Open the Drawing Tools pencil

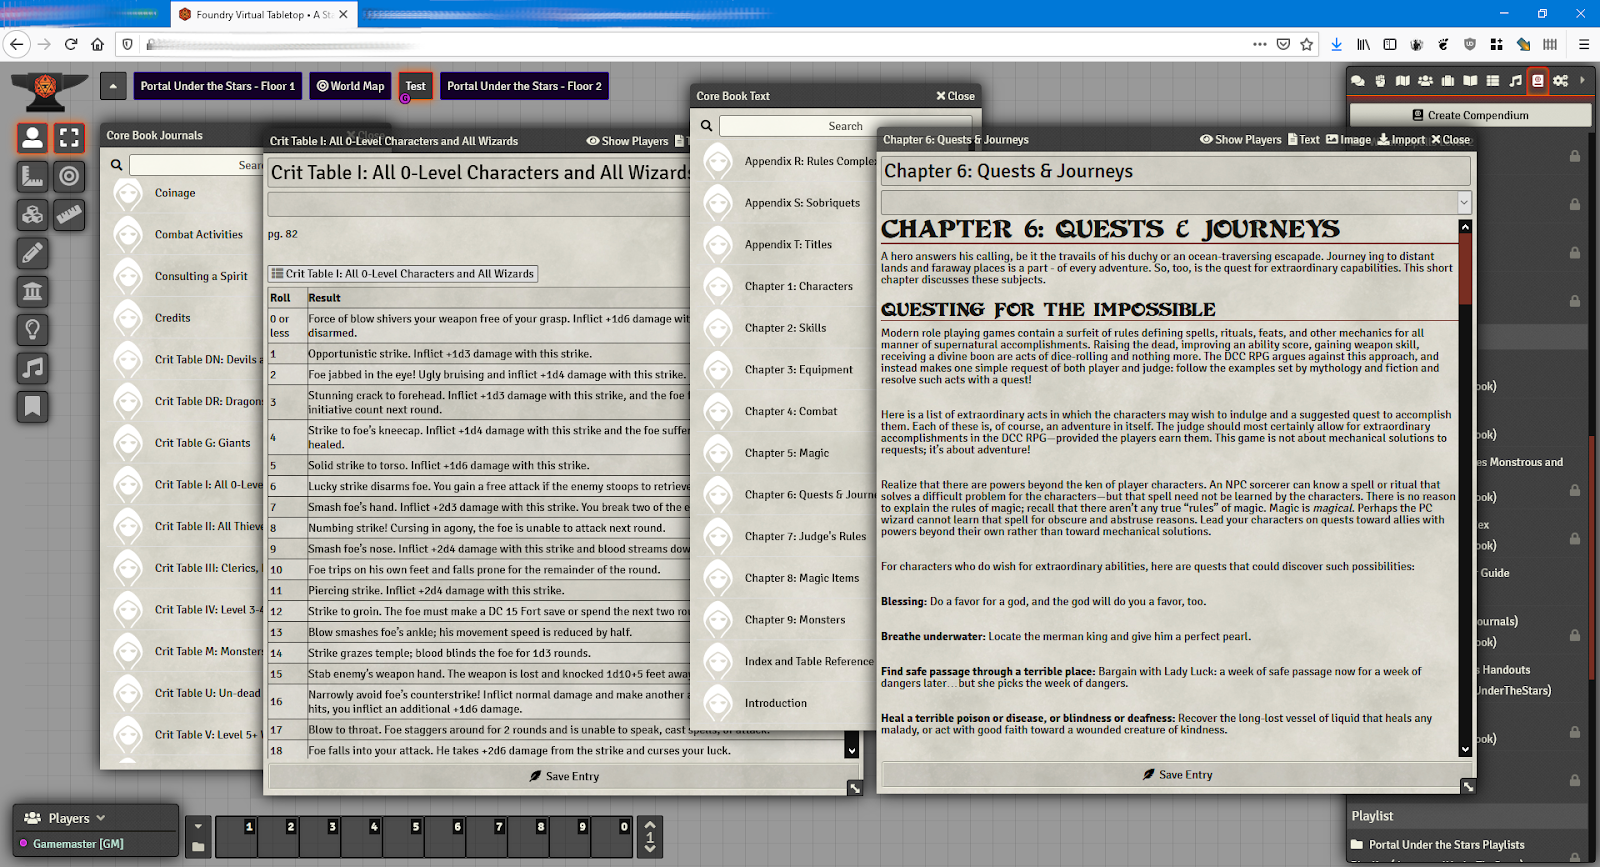[x=32, y=253]
